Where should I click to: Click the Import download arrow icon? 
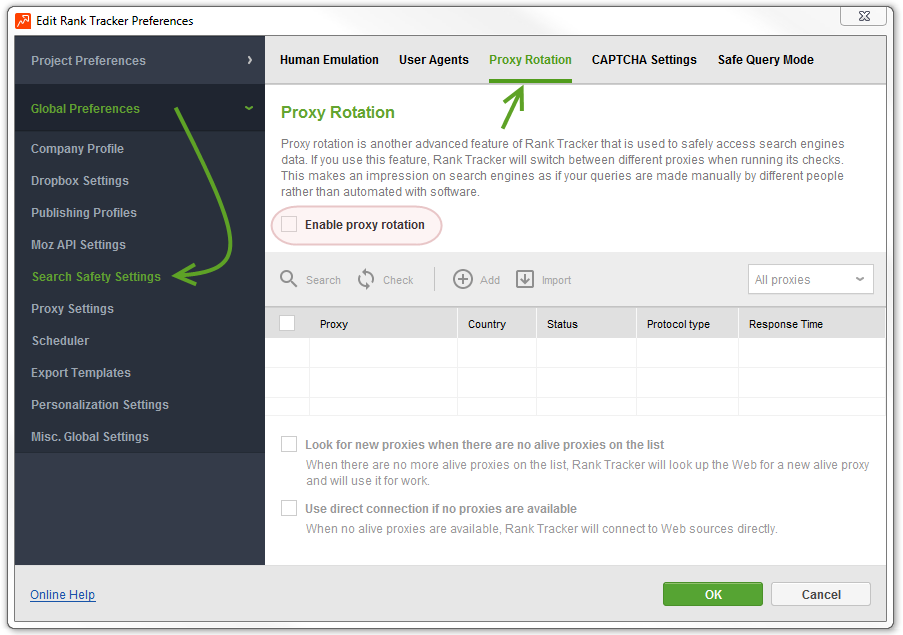point(525,279)
